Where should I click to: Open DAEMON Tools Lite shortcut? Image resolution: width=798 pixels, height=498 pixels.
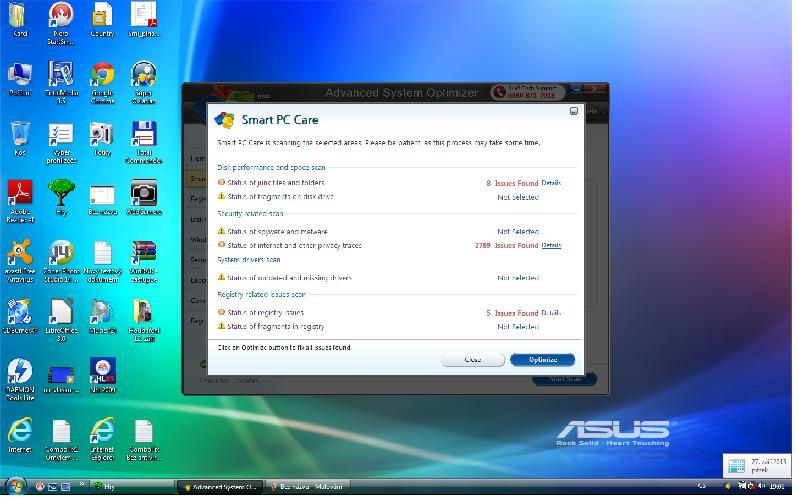(x=20, y=379)
